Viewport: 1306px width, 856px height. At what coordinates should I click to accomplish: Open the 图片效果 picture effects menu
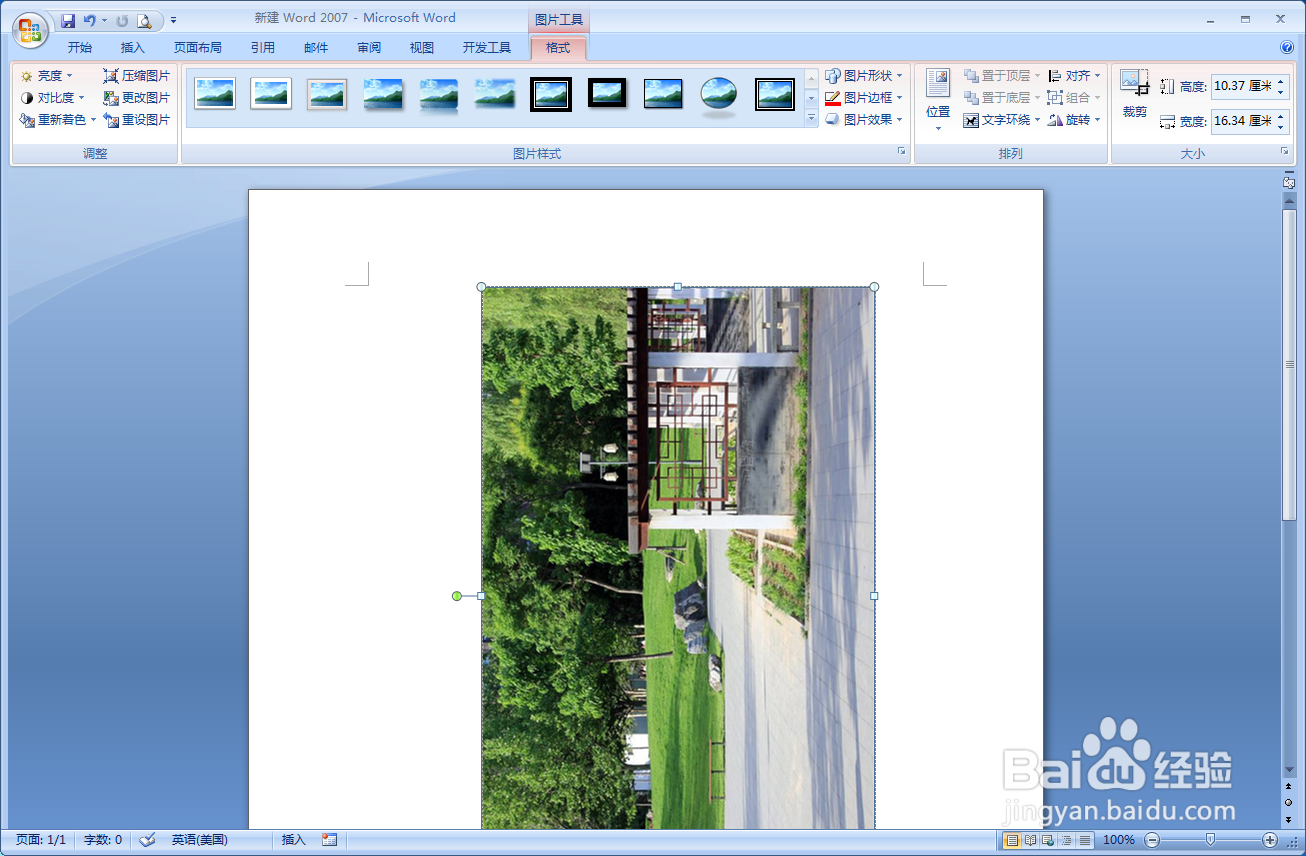click(864, 120)
